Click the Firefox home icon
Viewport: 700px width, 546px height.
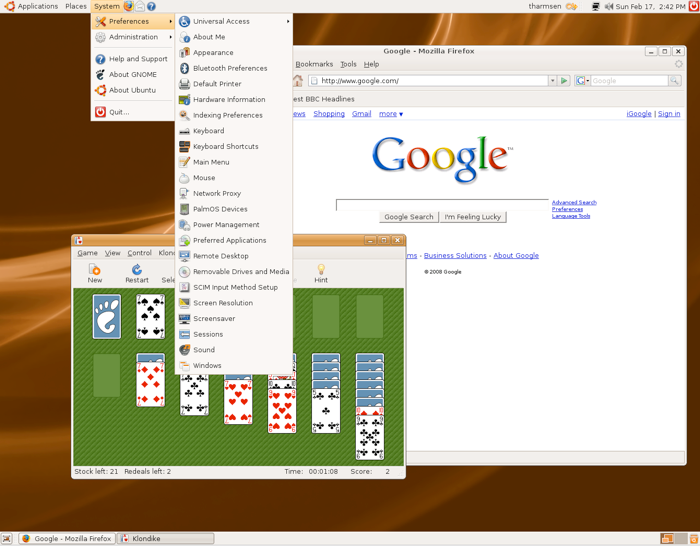[298, 81]
